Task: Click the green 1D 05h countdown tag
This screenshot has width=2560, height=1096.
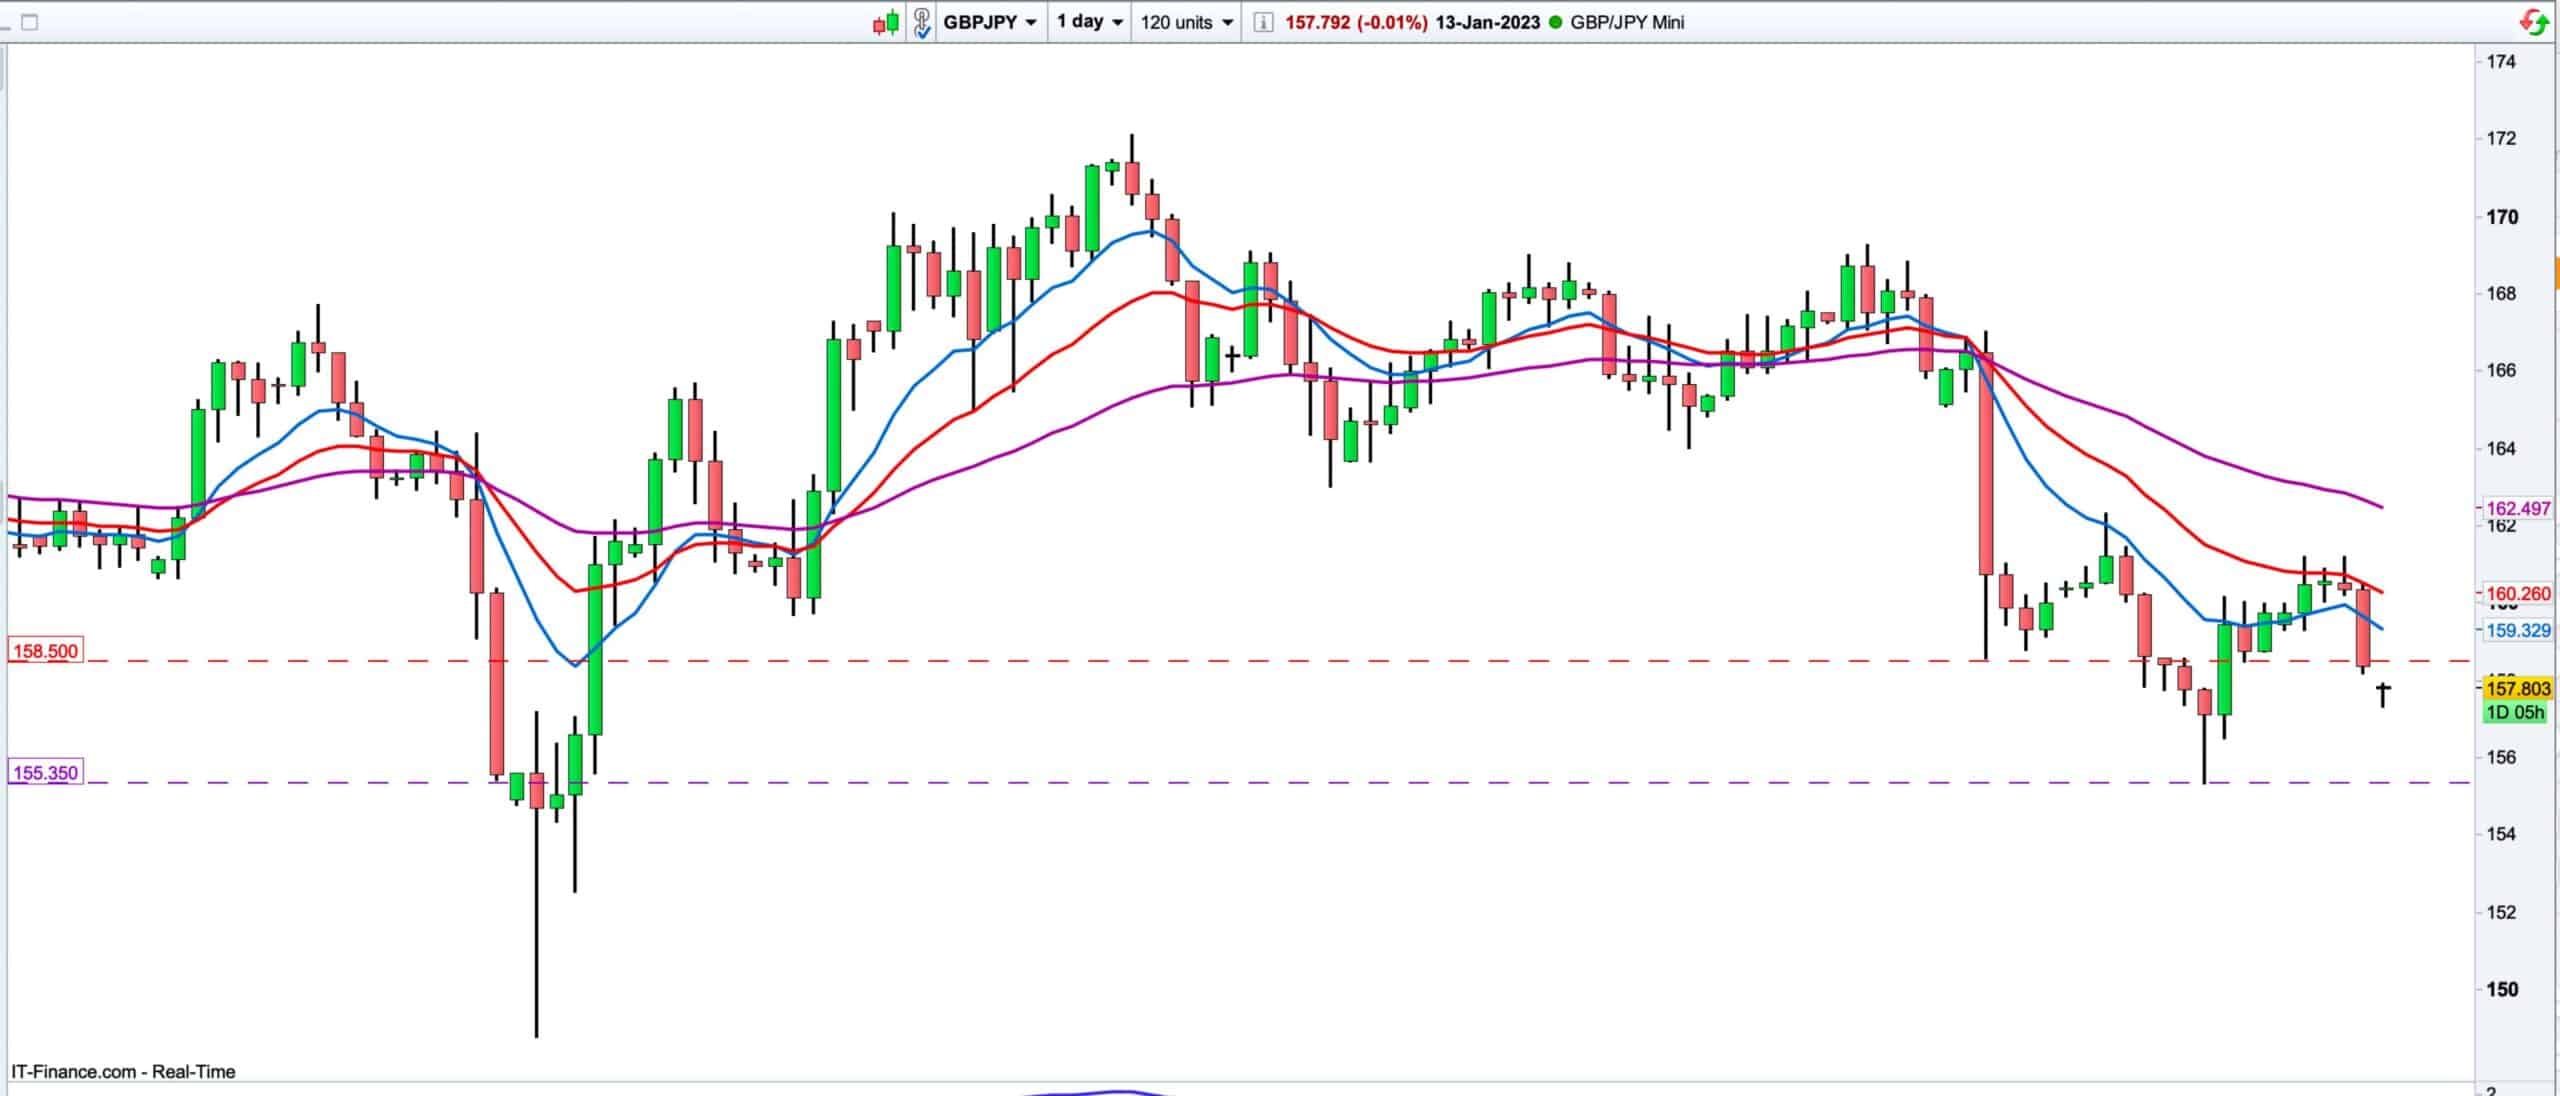Action: (2516, 712)
